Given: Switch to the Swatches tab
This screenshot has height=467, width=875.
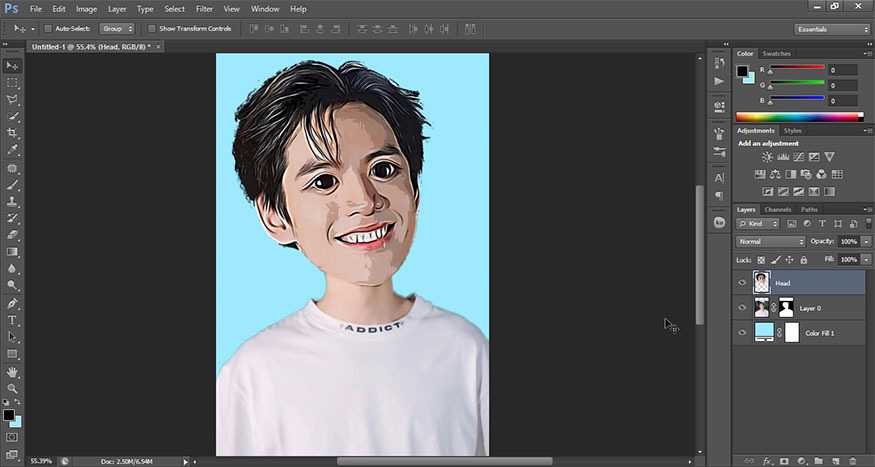Looking at the screenshot, I should tap(776, 53).
